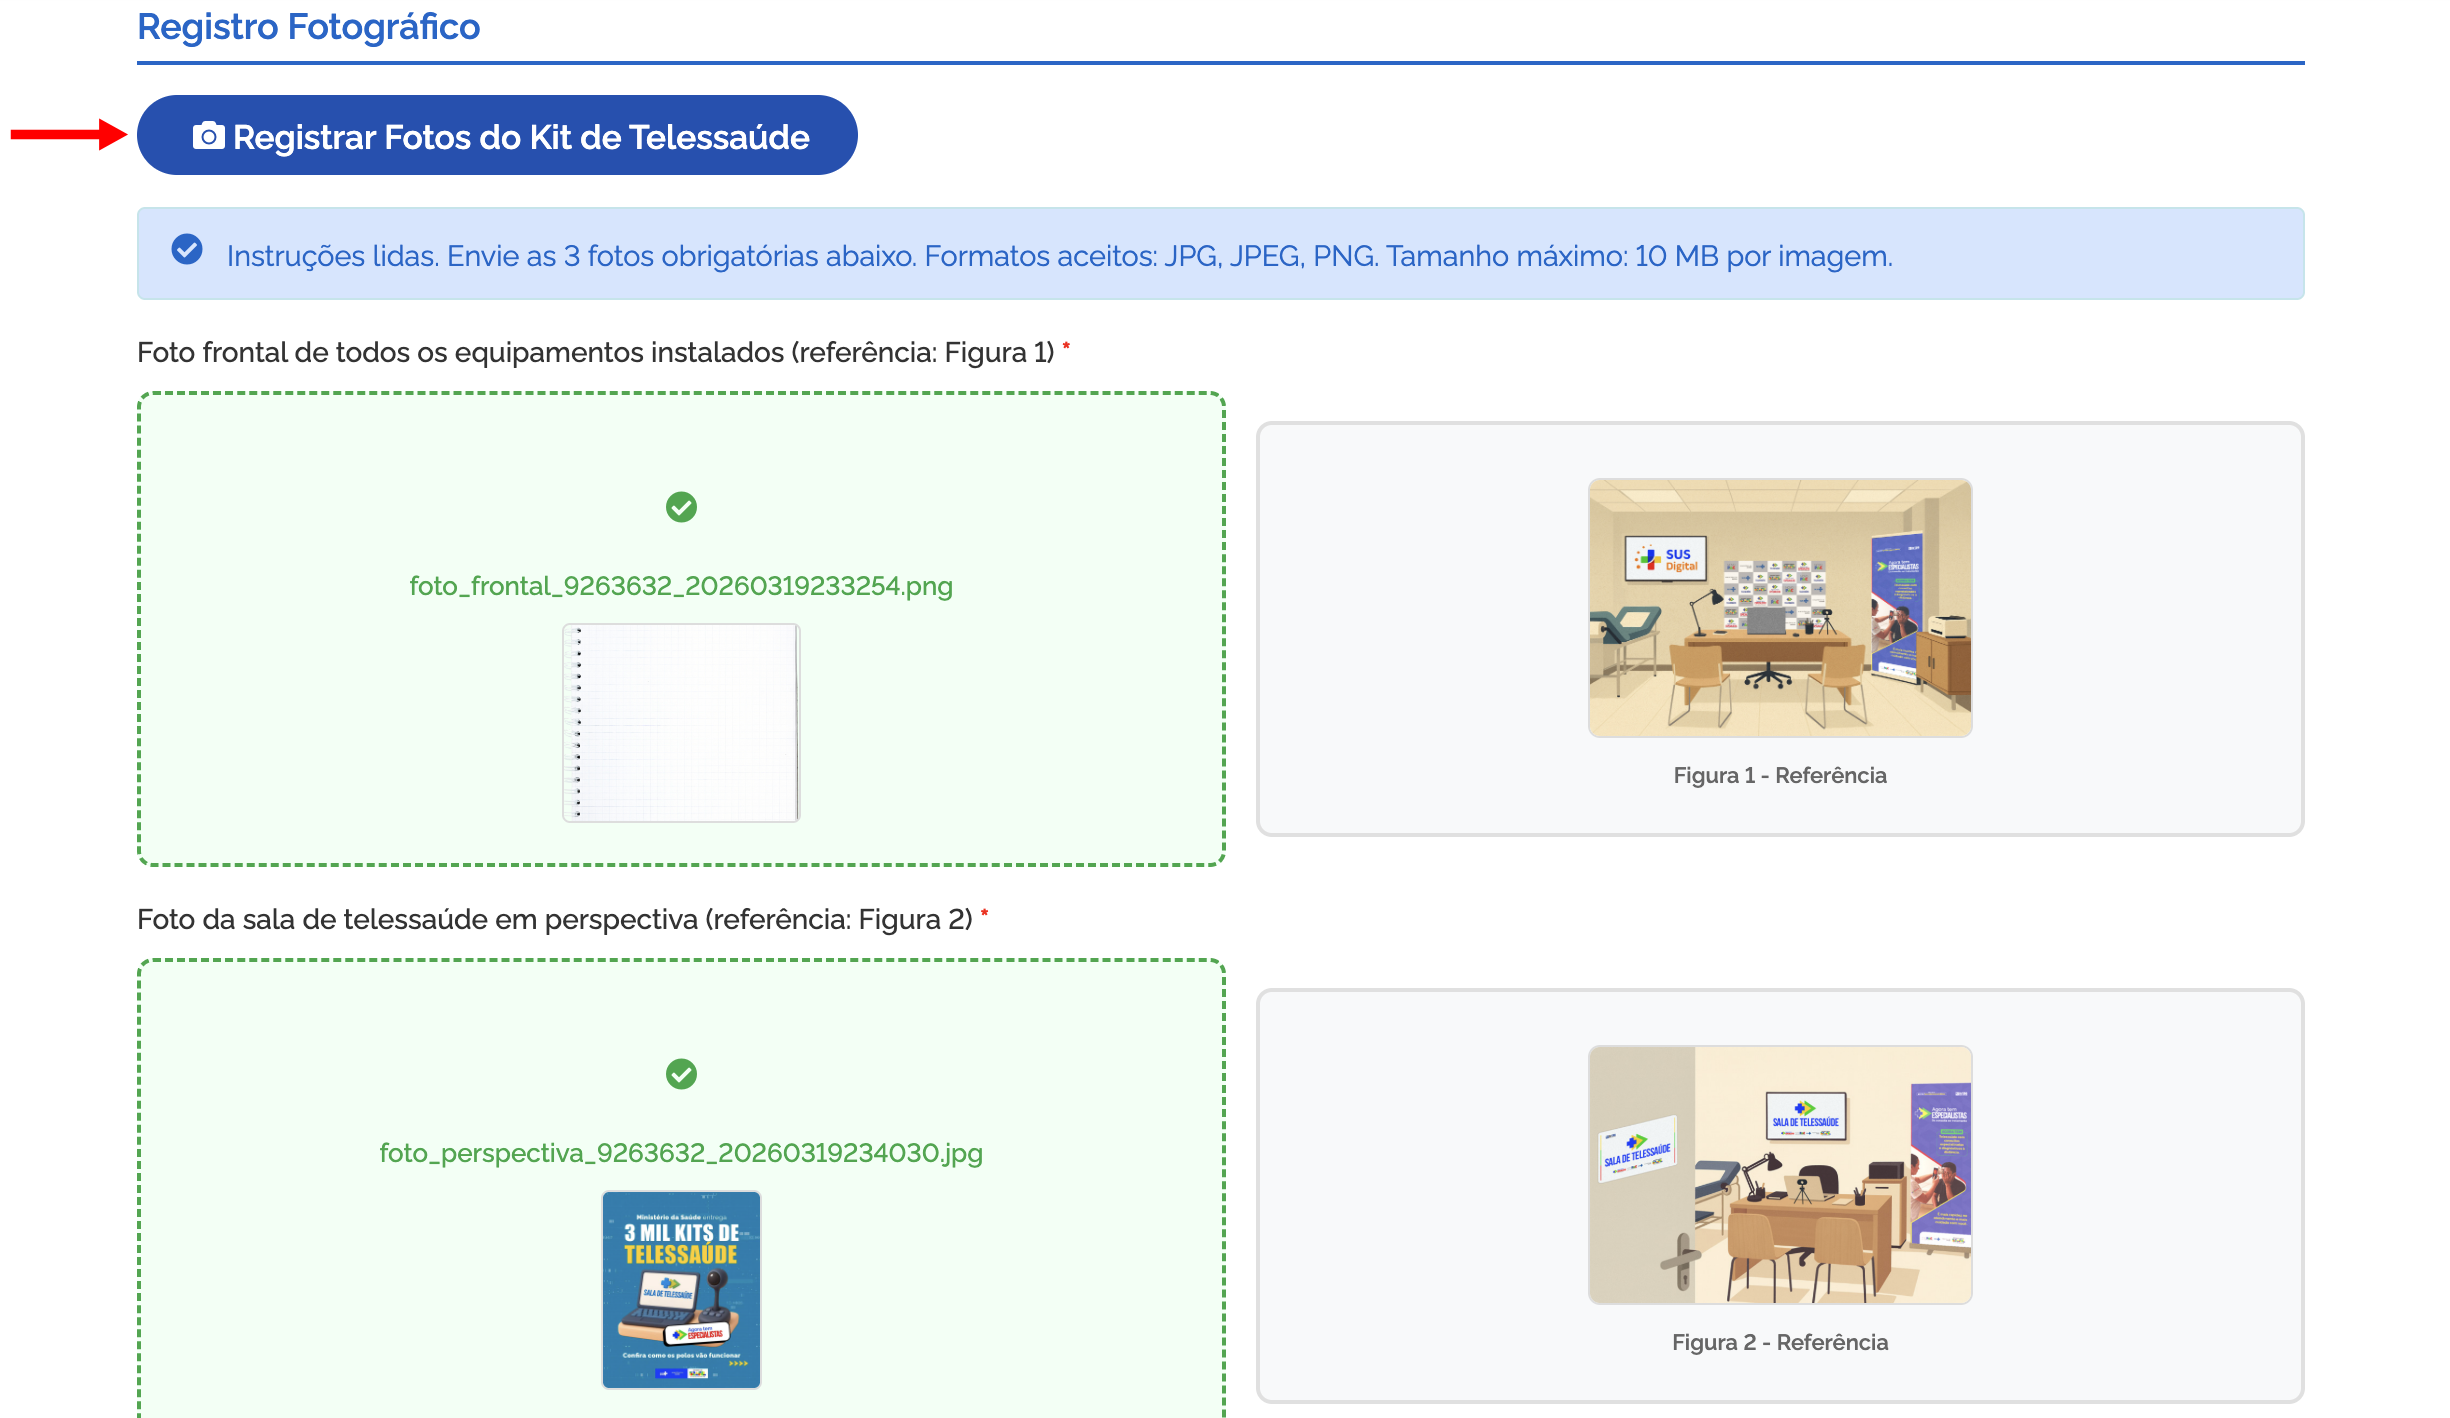Open the Registro Fotográfico section heading
Viewport: 2450px width, 1418px height.
point(308,26)
